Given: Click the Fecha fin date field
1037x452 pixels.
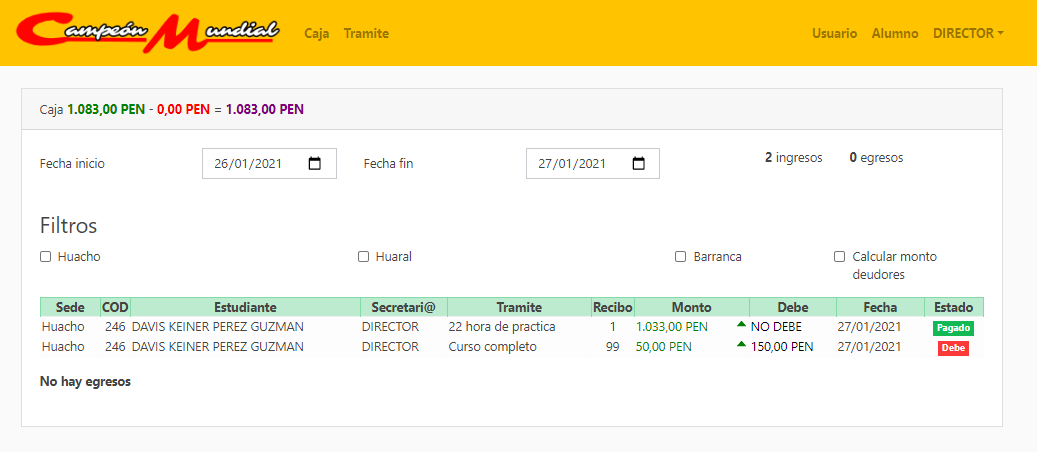Looking at the screenshot, I should point(579,164).
